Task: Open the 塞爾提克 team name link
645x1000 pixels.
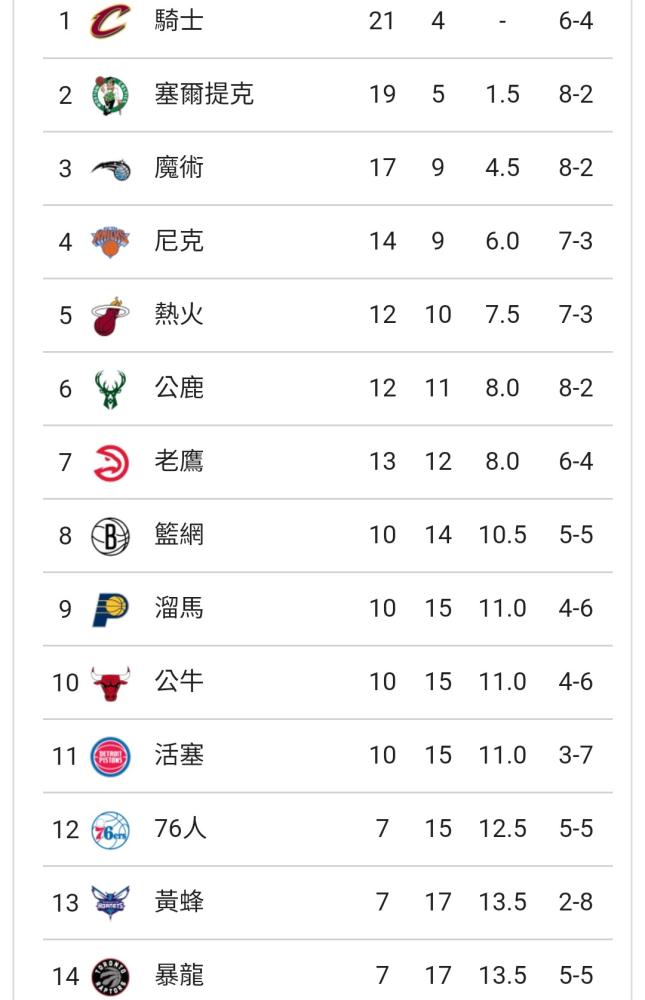Action: pyautogui.click(x=204, y=94)
